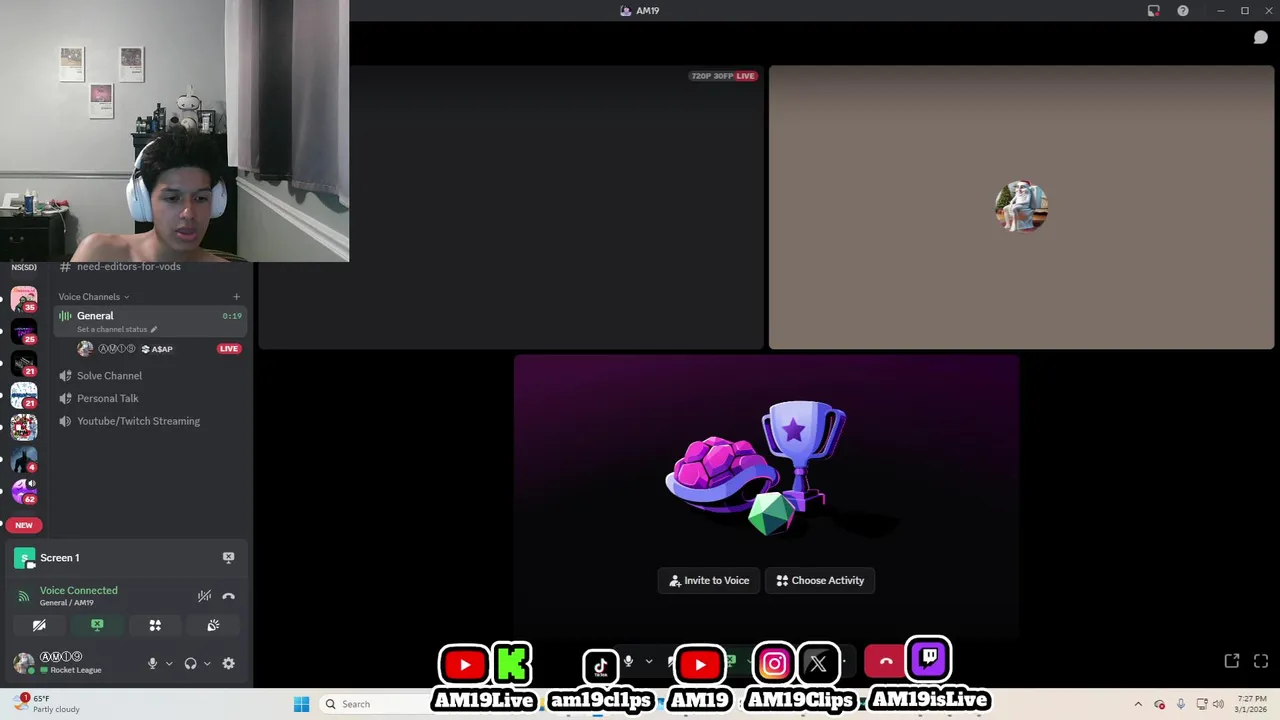This screenshot has width=1280, height=720.
Task: Set a channel status text
Action: coord(112,329)
